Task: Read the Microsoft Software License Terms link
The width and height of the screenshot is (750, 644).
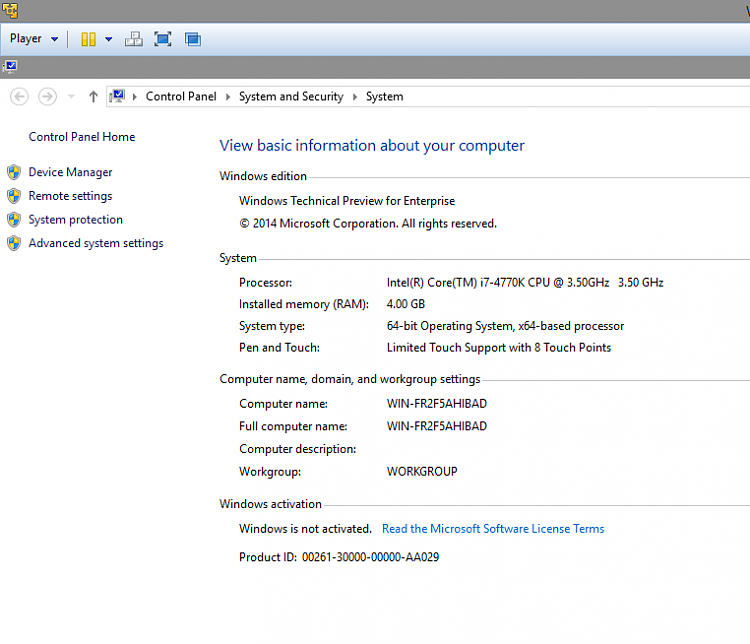Action: tap(493, 529)
